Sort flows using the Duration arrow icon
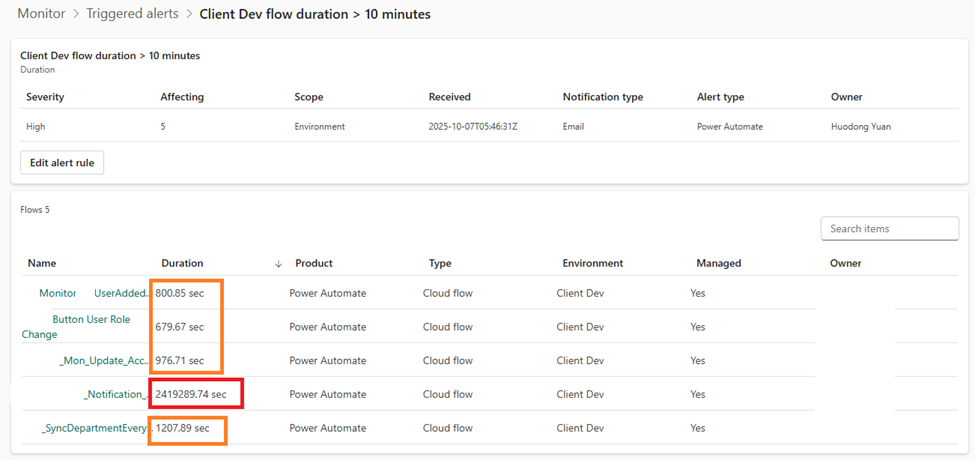The height and width of the screenshot is (460, 975). (278, 264)
